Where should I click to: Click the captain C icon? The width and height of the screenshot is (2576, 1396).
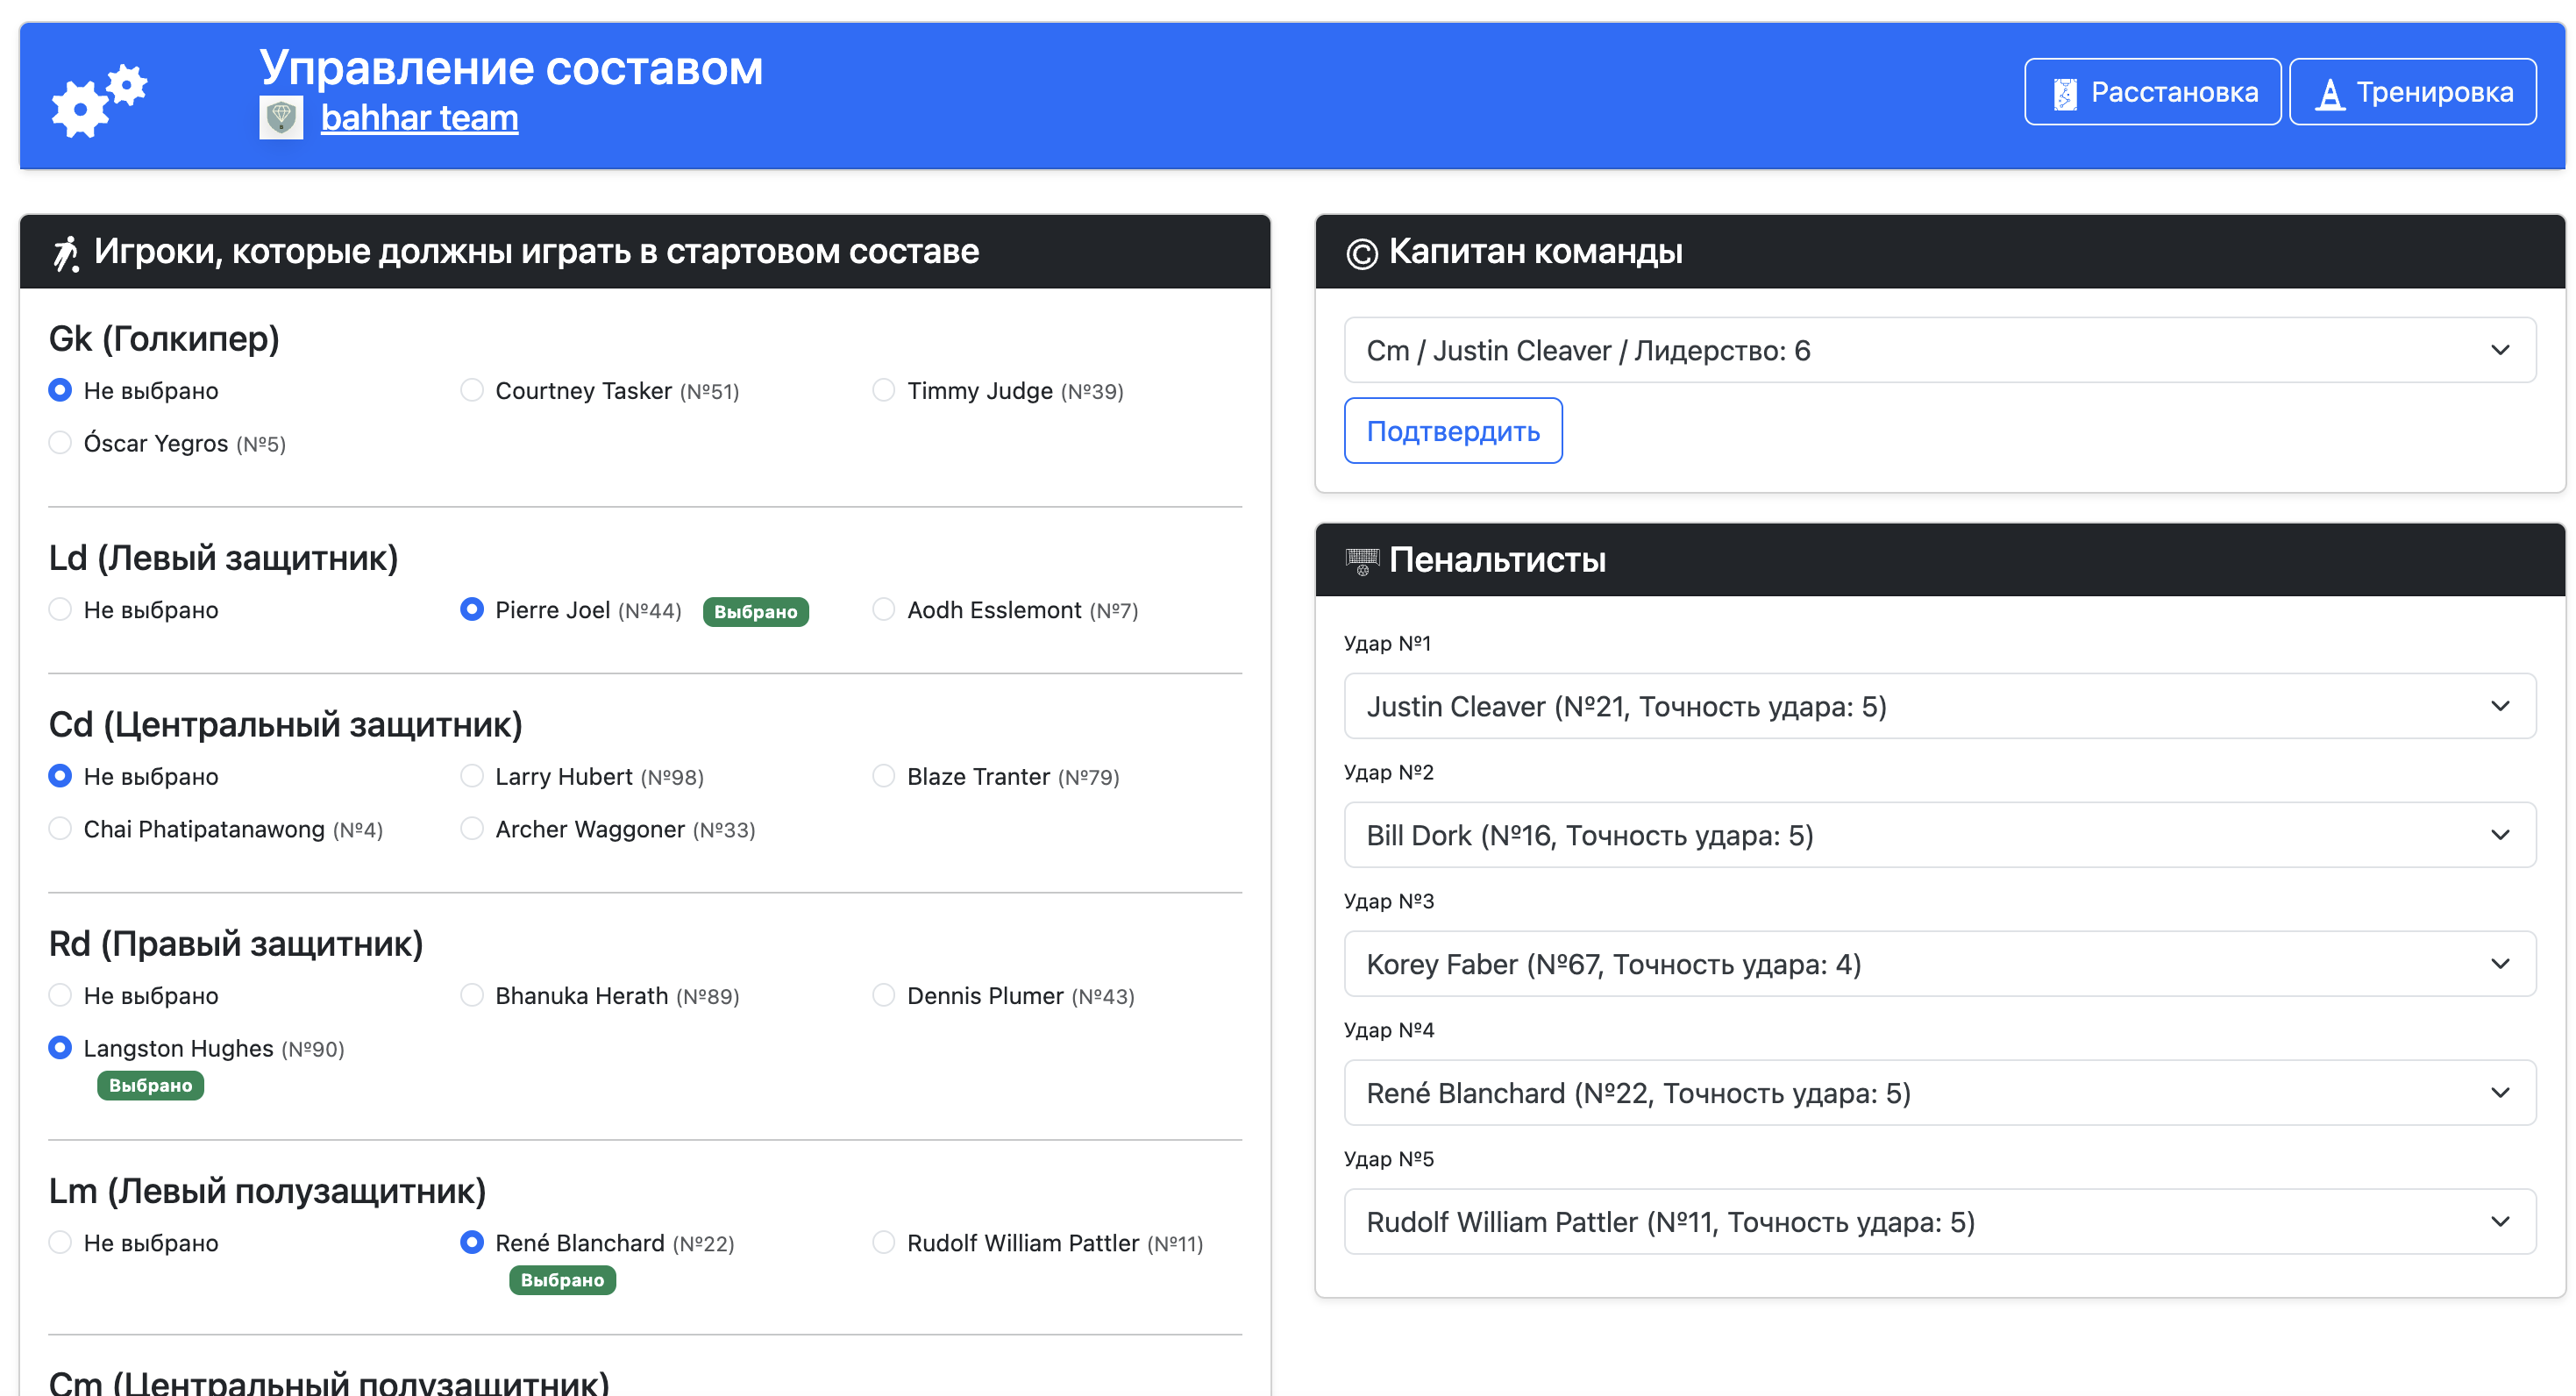pos(1361,253)
